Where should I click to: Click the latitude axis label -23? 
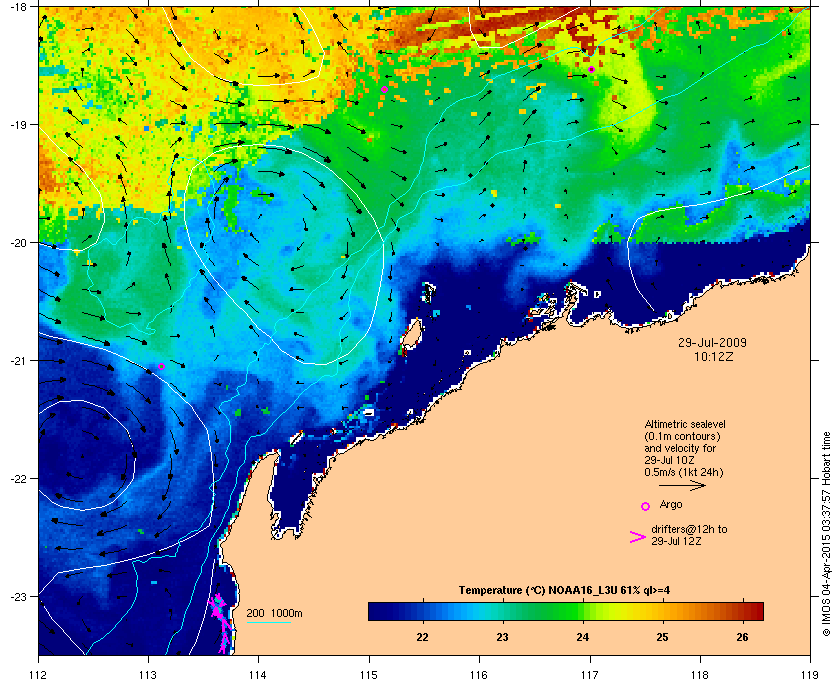click(18, 596)
